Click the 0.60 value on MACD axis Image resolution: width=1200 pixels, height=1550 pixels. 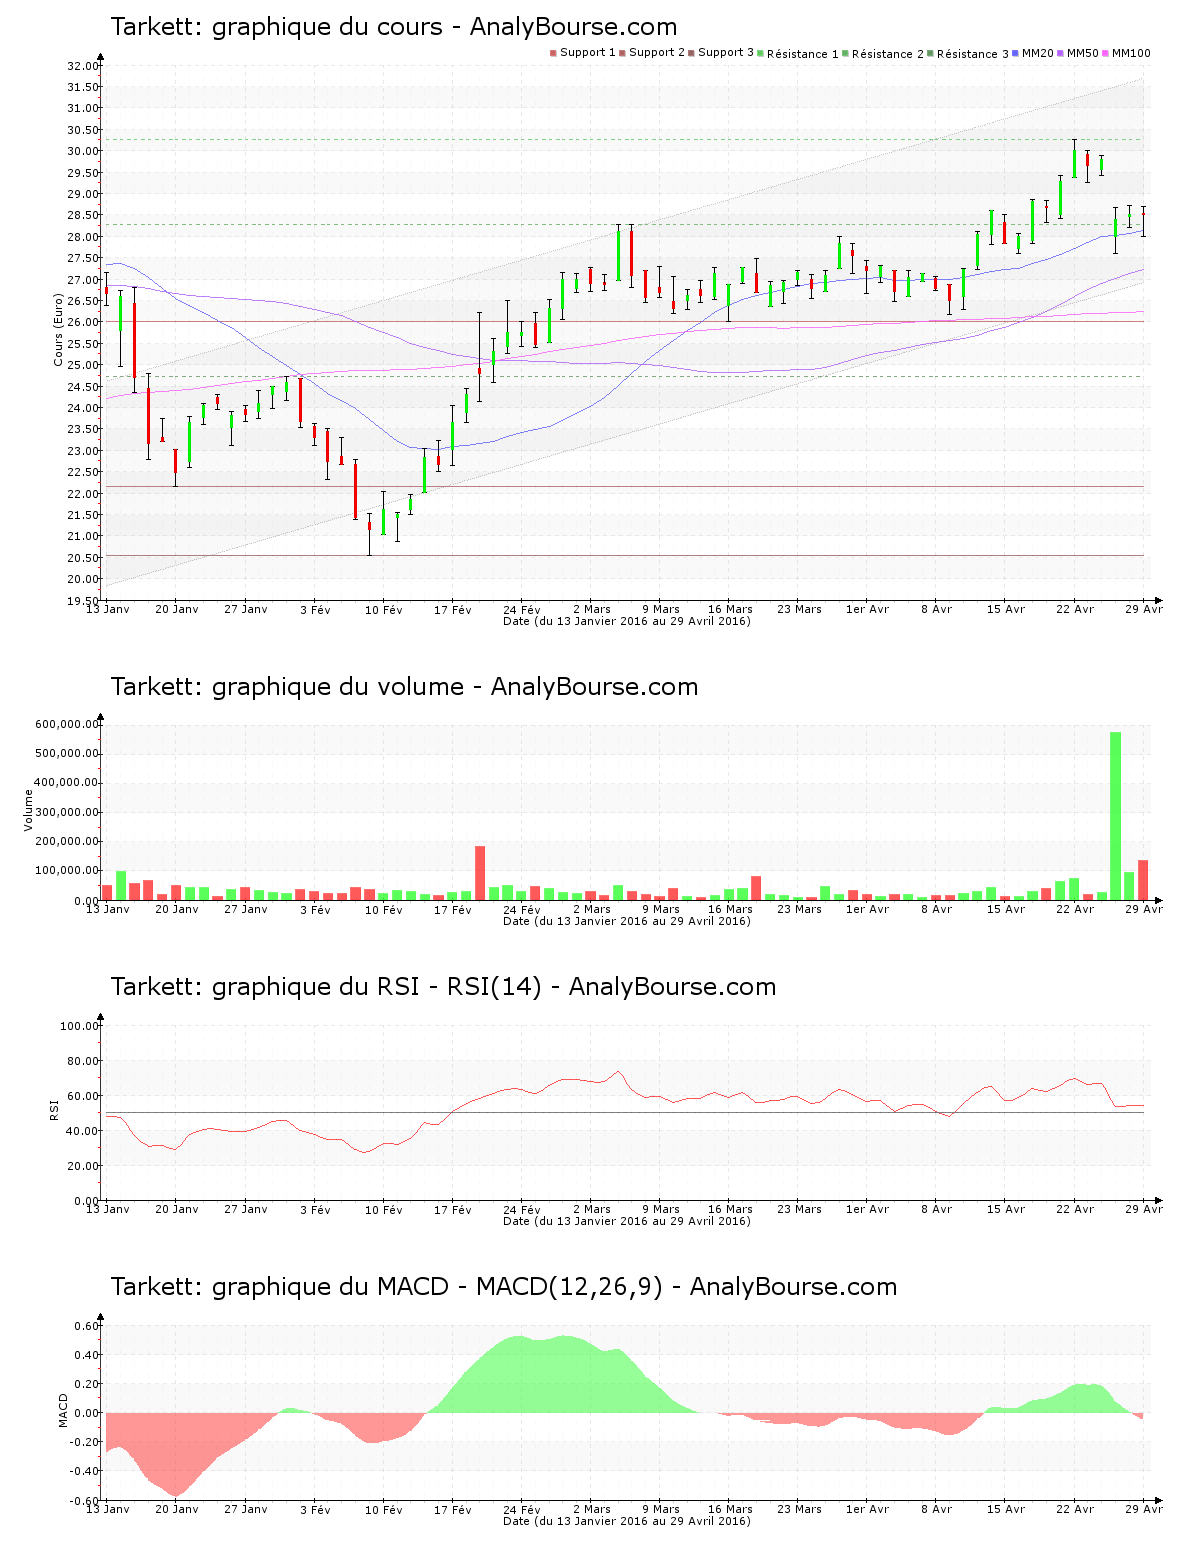(86, 1326)
